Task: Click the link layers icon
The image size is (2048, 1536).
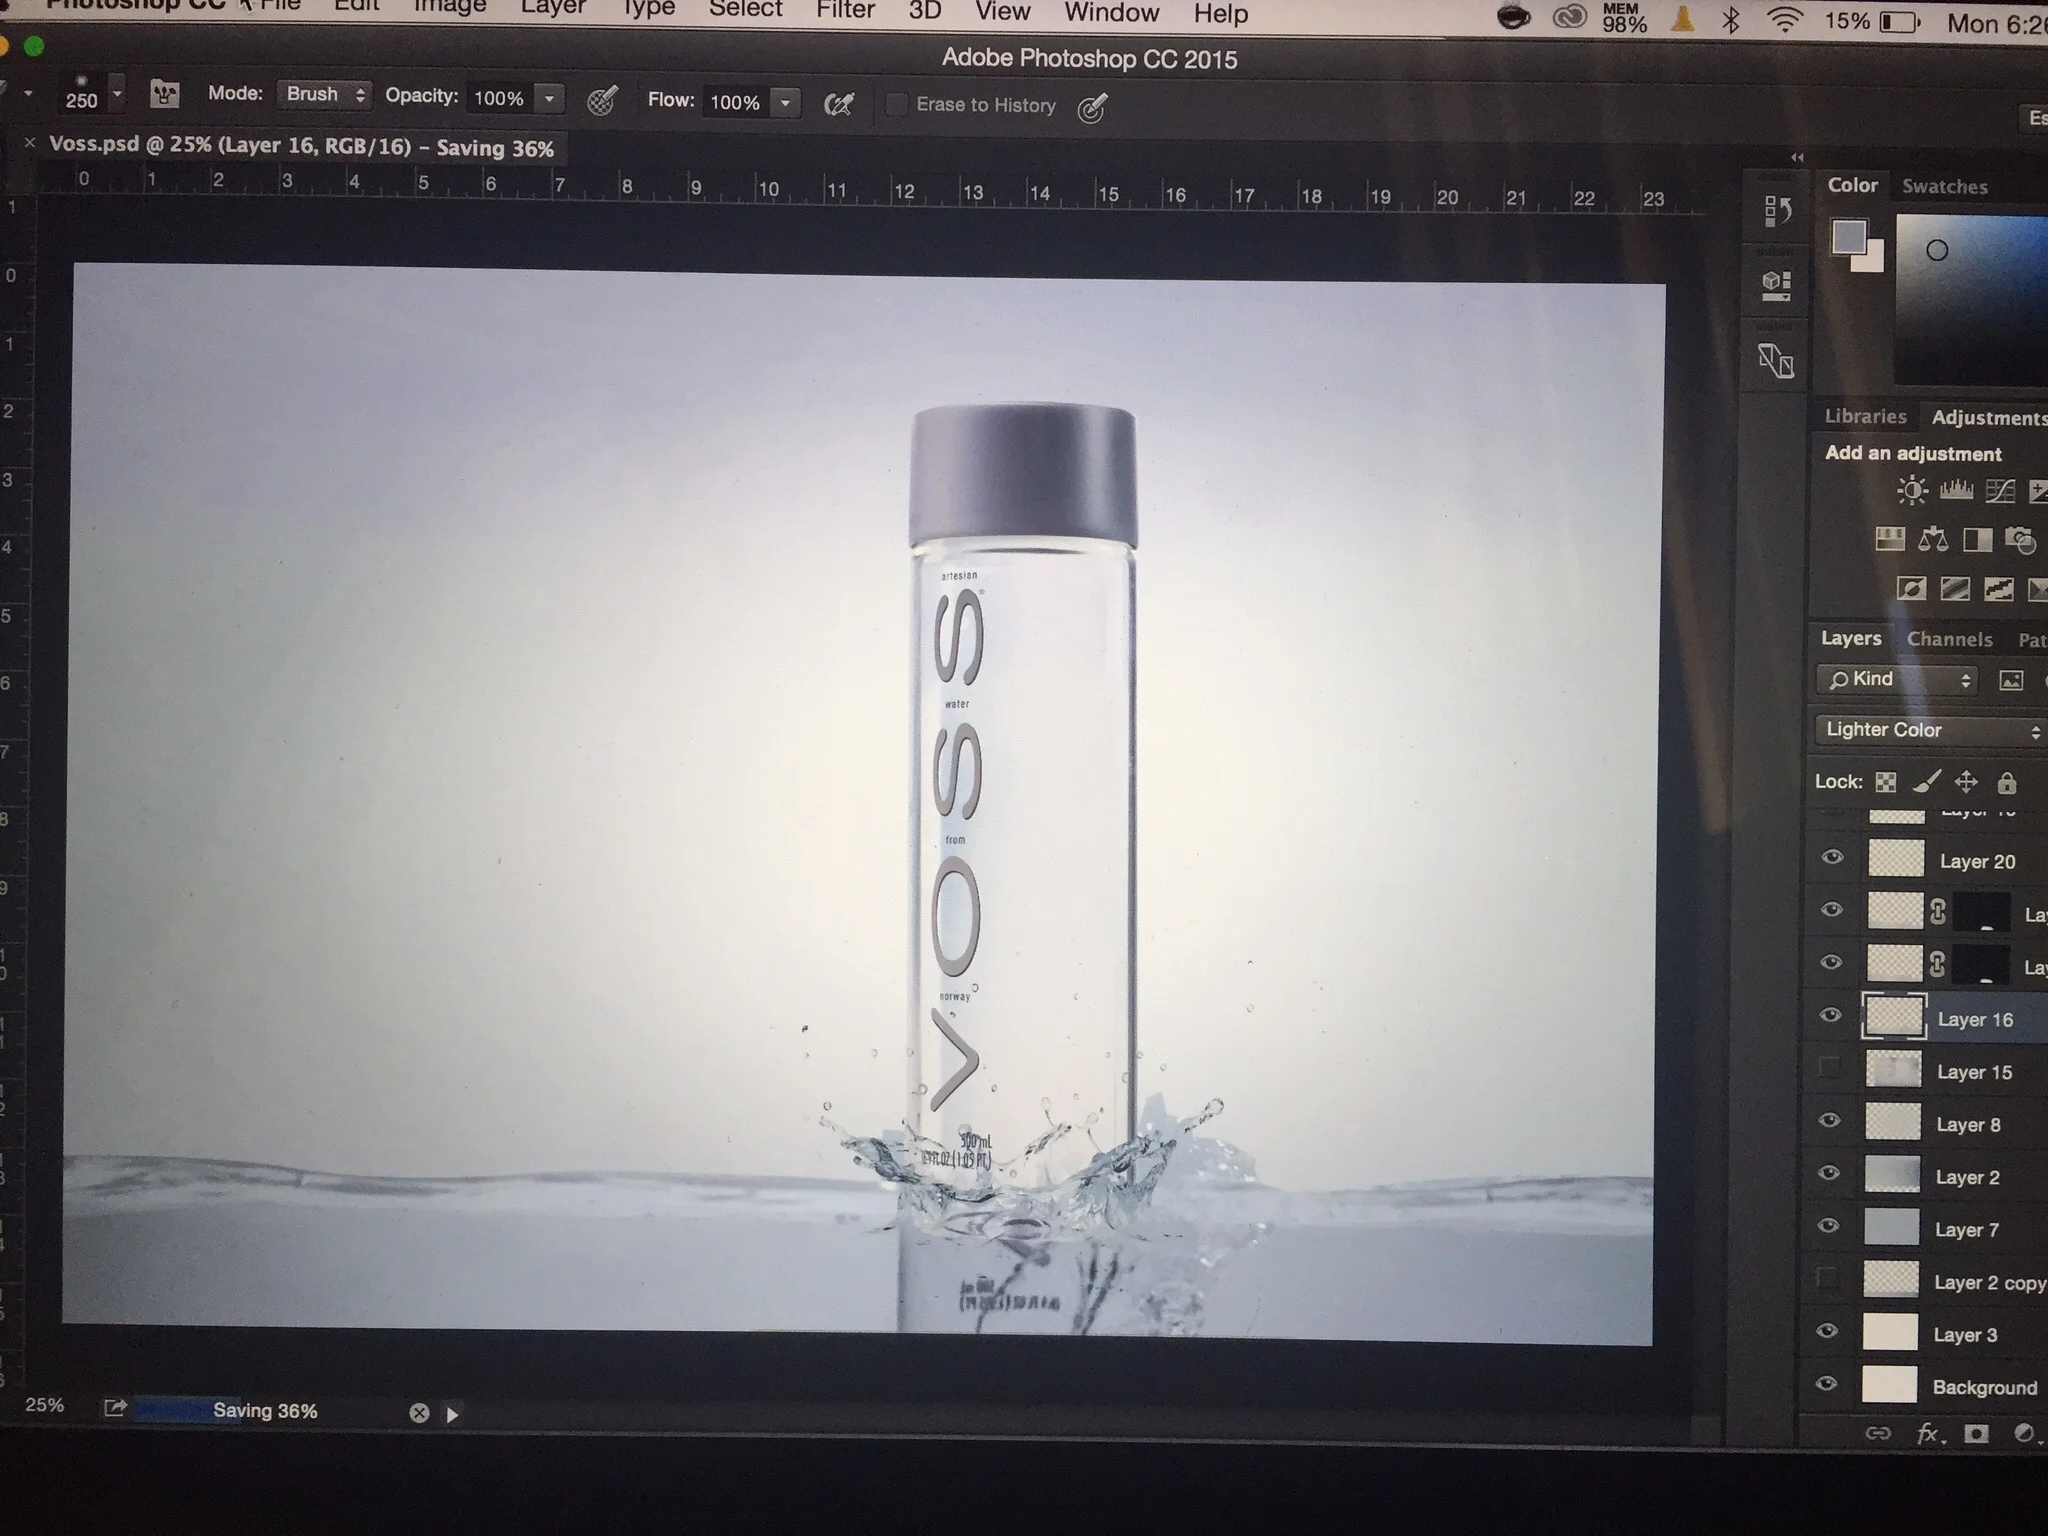Action: [1878, 1434]
